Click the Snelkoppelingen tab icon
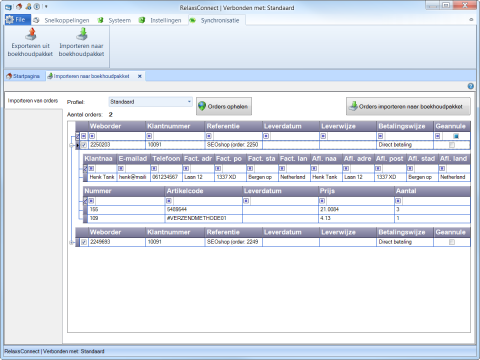This screenshot has width=480, height=360. click(x=36, y=20)
